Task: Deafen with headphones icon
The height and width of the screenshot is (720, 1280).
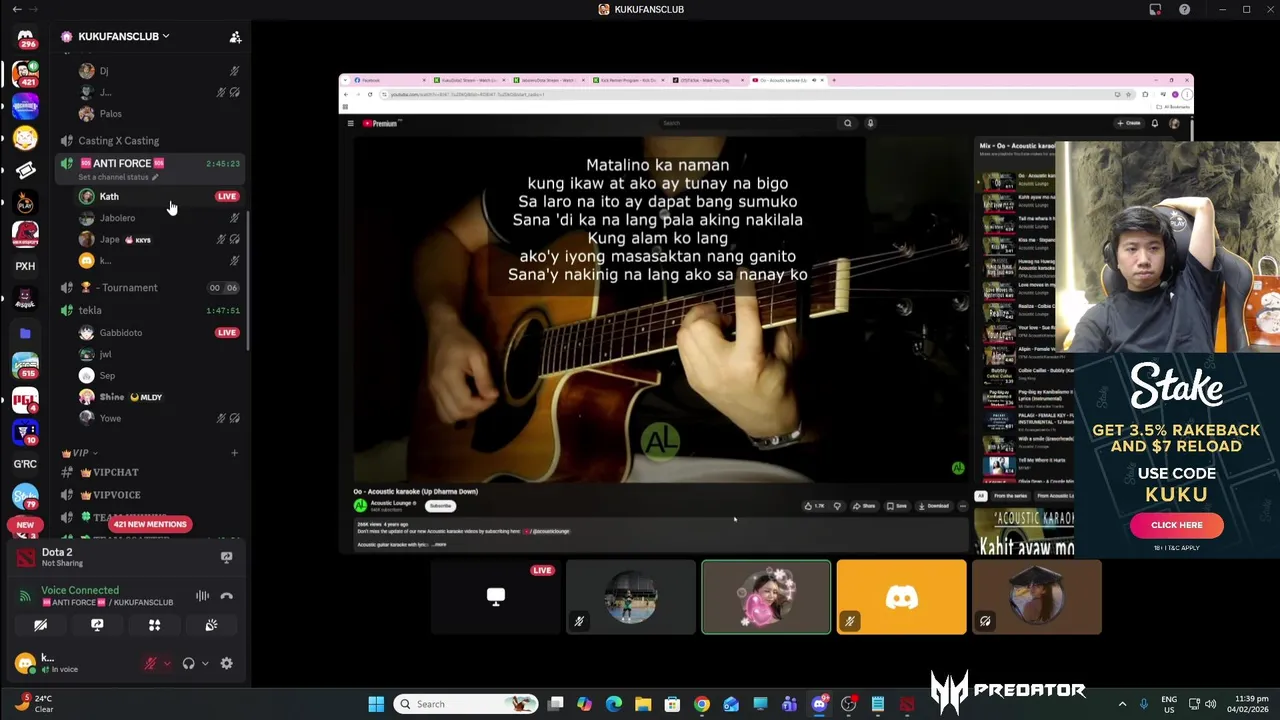Action: click(x=188, y=664)
